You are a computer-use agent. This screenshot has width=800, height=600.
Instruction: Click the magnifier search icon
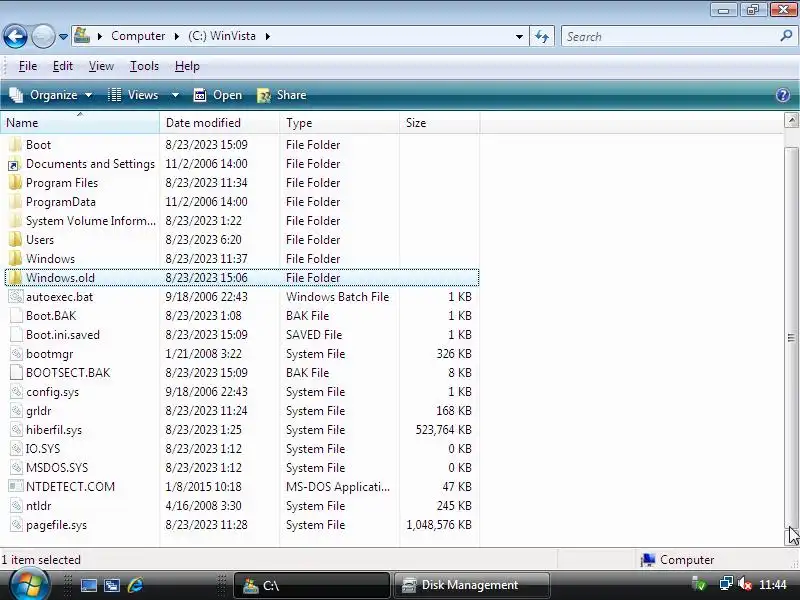point(786,36)
